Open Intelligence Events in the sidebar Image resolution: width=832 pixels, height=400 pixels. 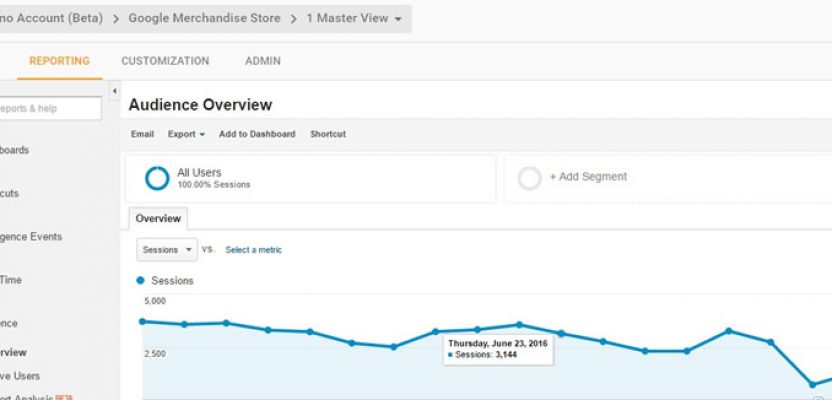31,237
